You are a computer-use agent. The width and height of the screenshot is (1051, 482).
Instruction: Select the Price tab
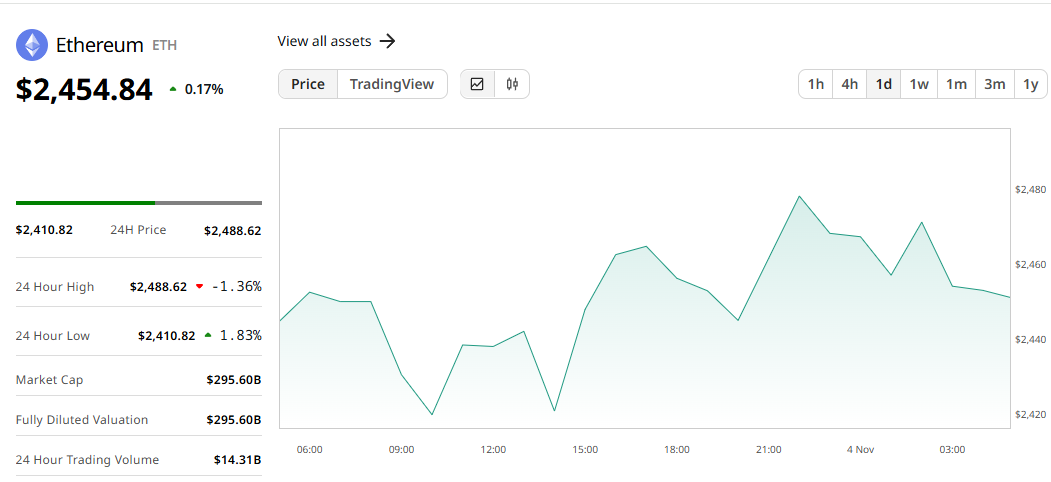point(308,84)
